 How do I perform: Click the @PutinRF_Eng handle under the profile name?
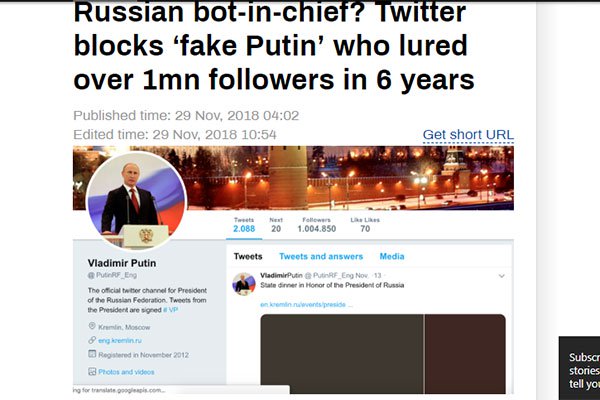pyautogui.click(x=113, y=274)
